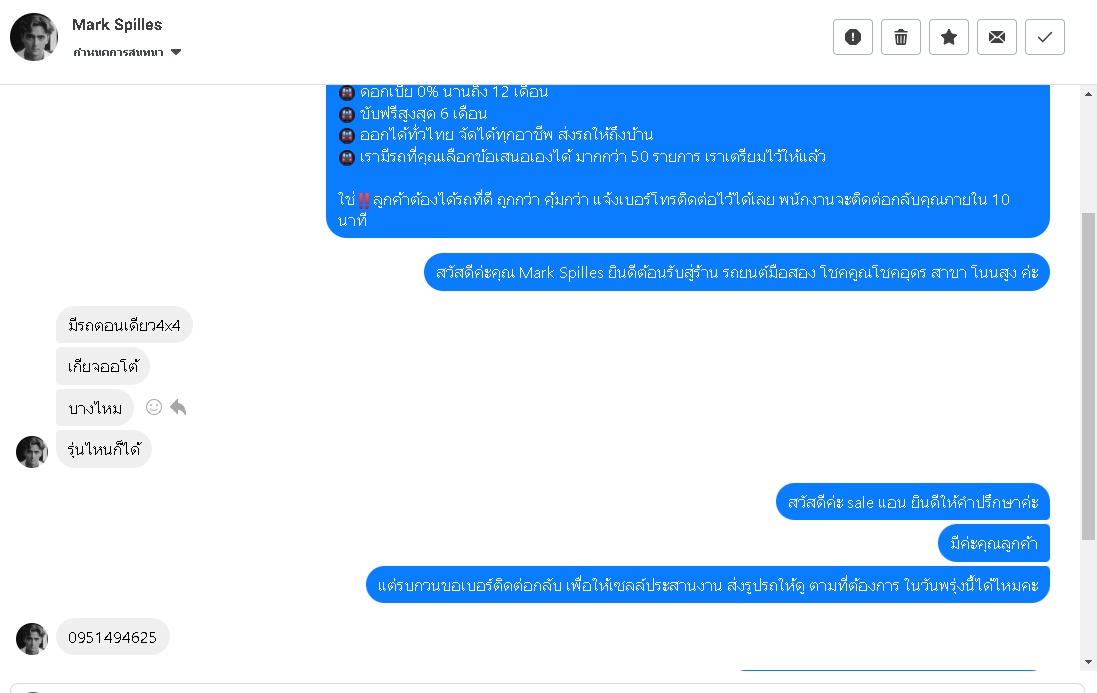Click the Mark Spilles name header
The width and height of the screenshot is (1097, 693).
click(x=117, y=24)
